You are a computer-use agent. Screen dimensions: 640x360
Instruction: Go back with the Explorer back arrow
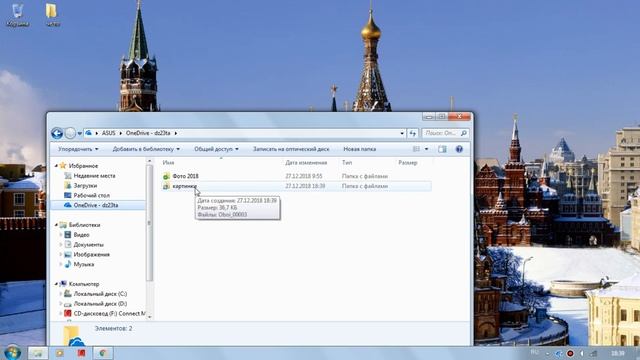tap(57, 133)
